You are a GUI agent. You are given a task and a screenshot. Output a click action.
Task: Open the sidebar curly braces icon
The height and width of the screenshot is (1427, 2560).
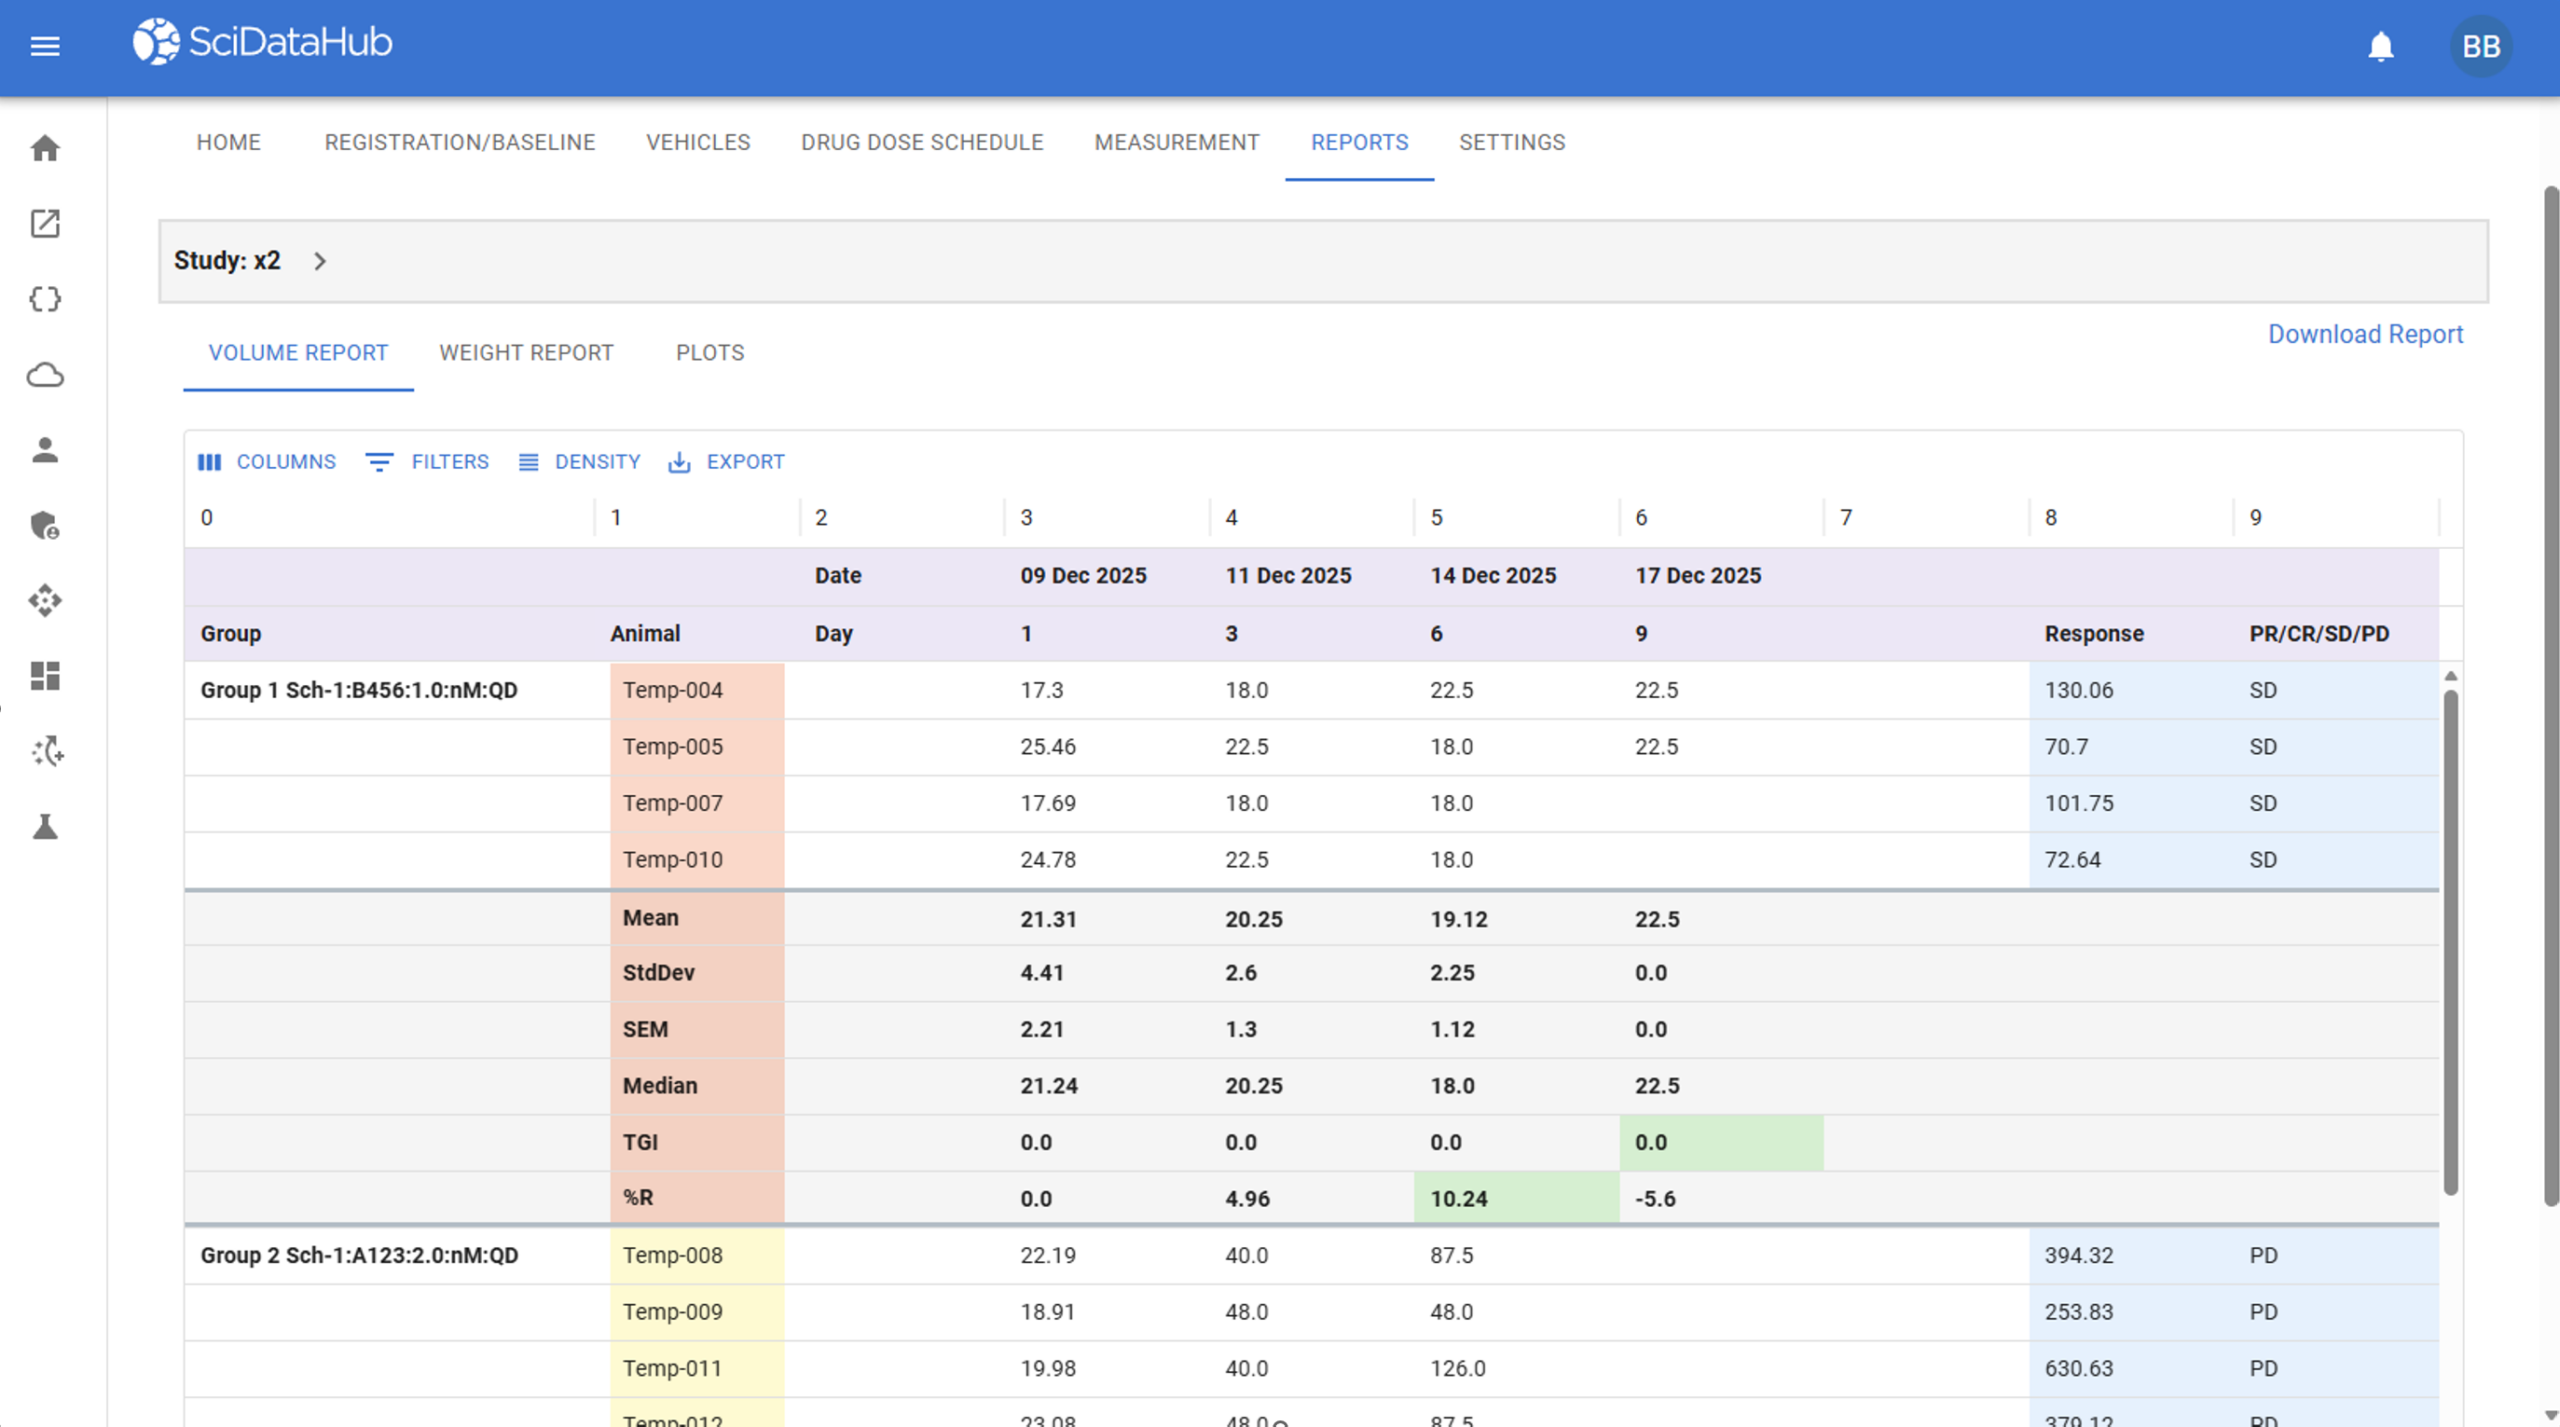point(45,299)
